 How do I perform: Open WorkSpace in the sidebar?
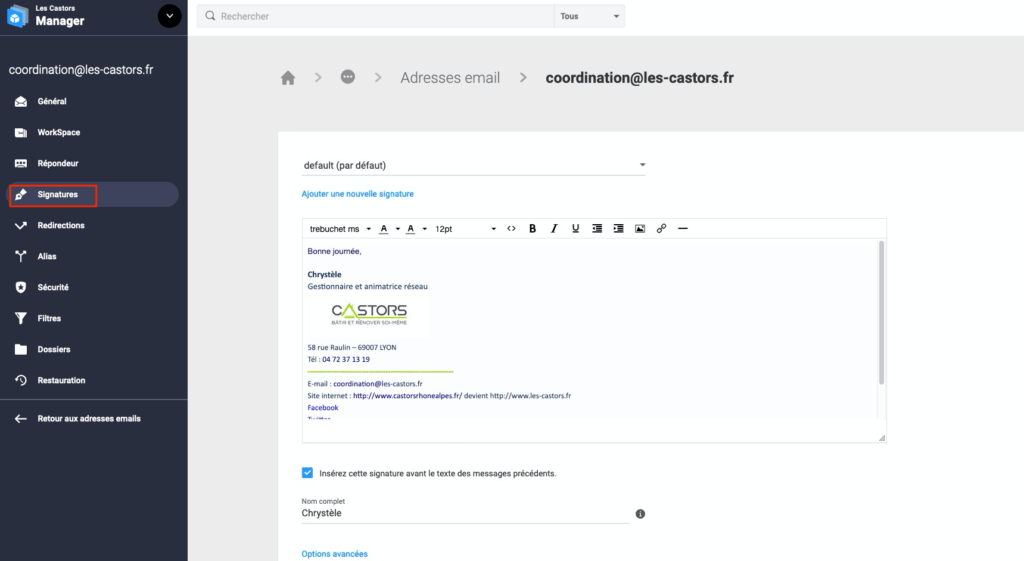[93, 133]
